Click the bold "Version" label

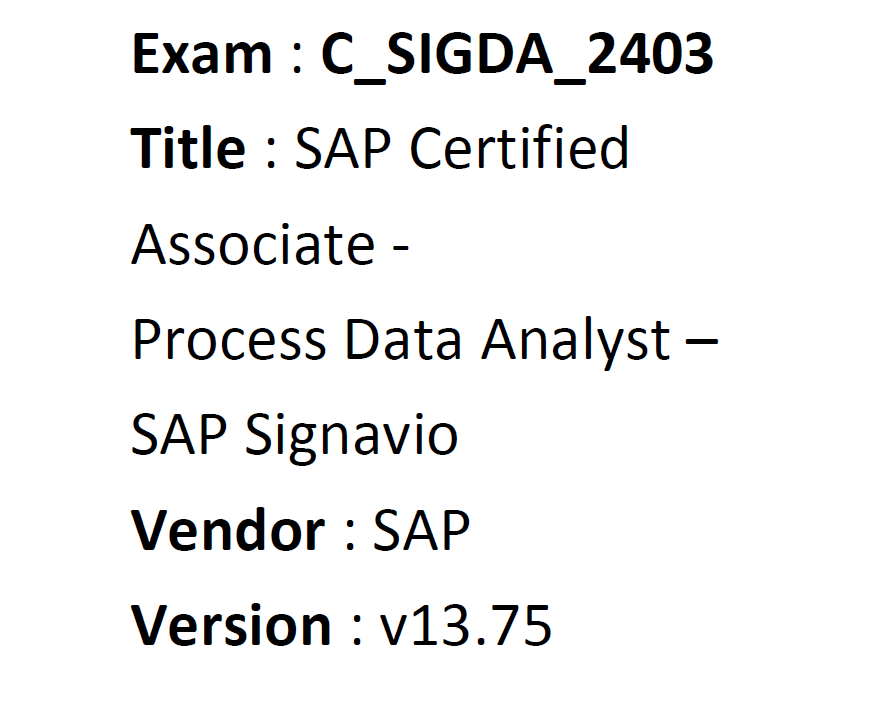coord(231,625)
